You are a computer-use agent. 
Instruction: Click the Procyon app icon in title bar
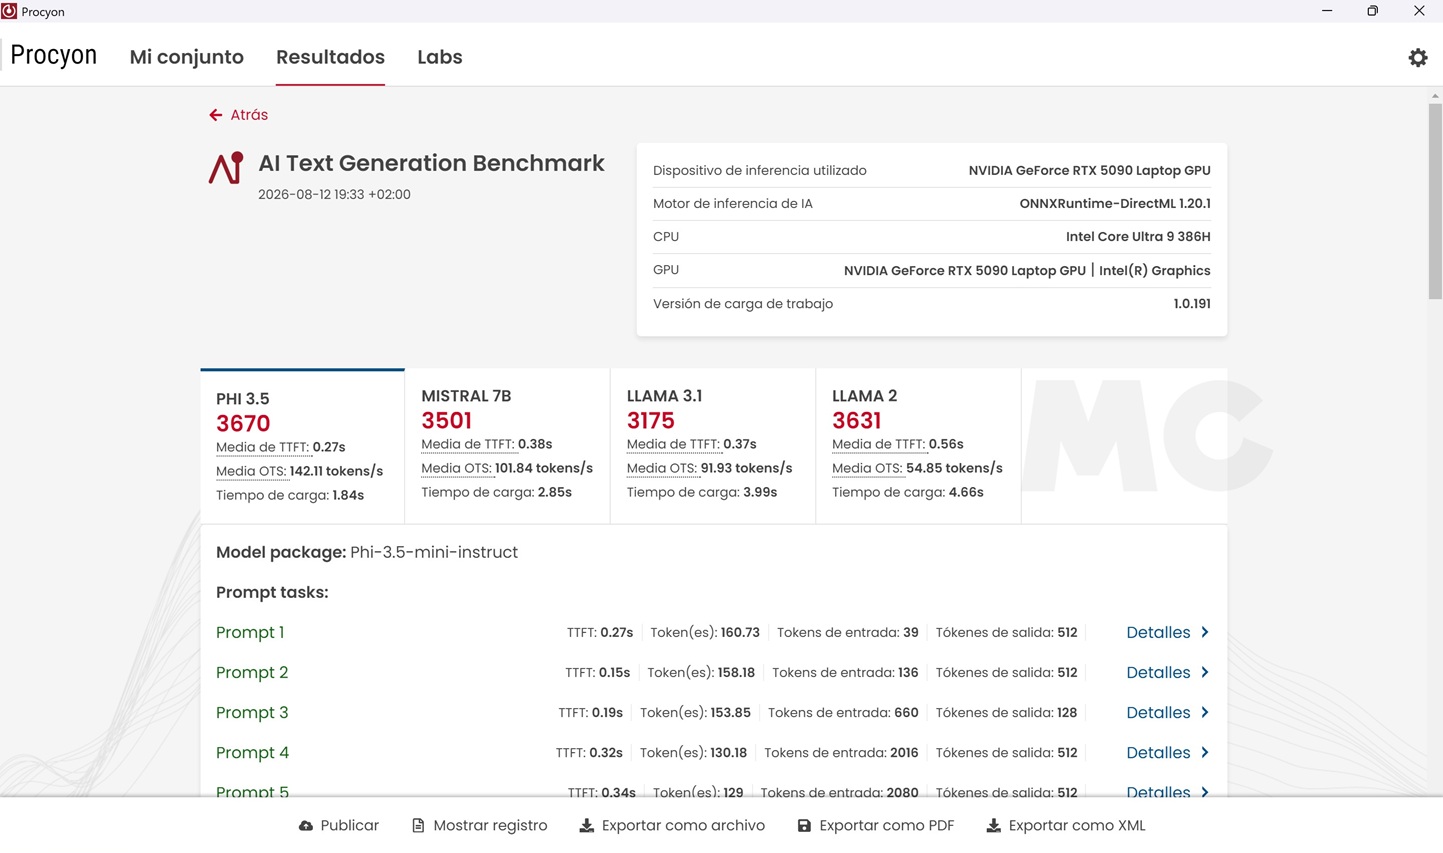(x=9, y=11)
